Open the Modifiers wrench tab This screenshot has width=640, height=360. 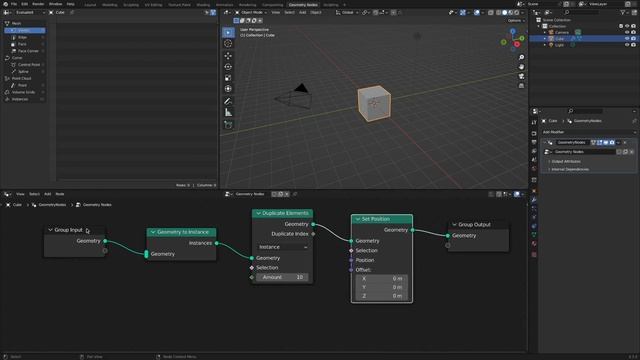(534, 200)
